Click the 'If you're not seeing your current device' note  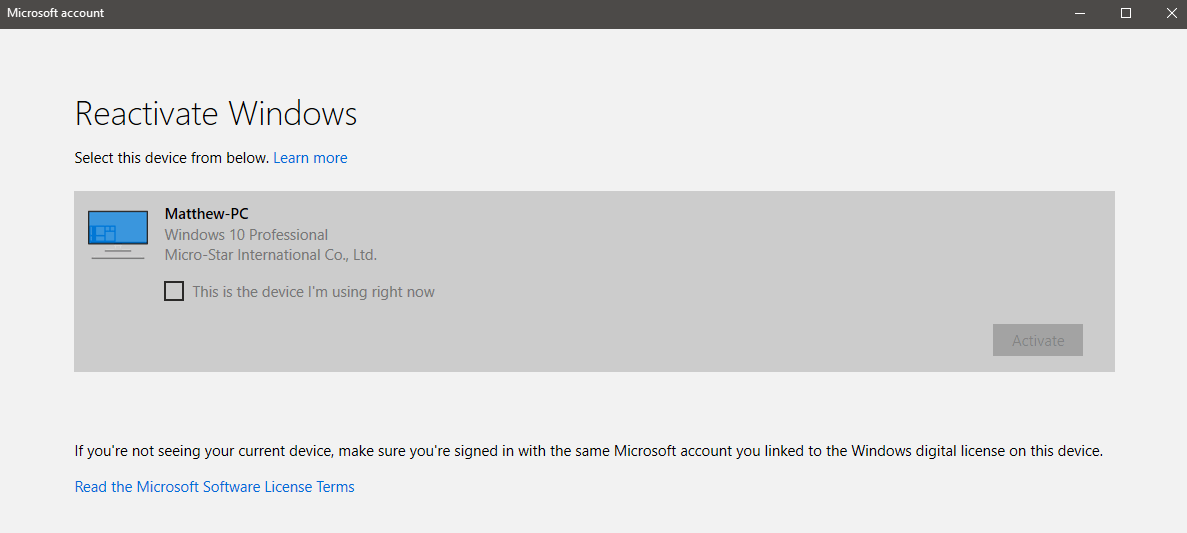[x=589, y=451]
